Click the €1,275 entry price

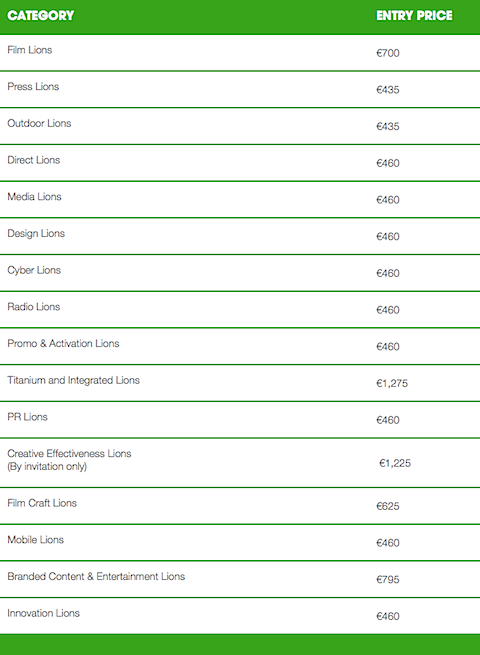tap(392, 383)
